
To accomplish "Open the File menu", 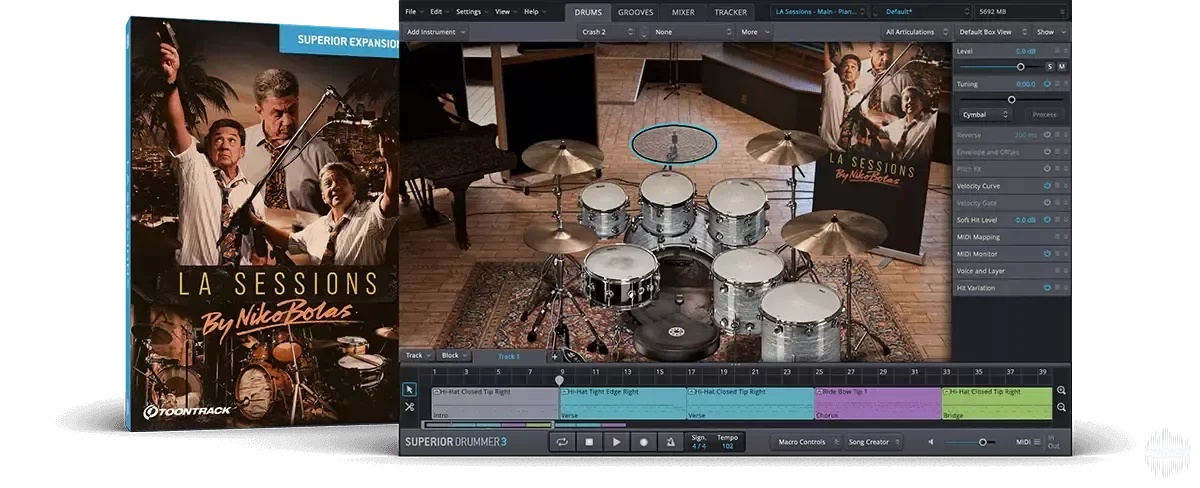I will pyautogui.click(x=413, y=12).
